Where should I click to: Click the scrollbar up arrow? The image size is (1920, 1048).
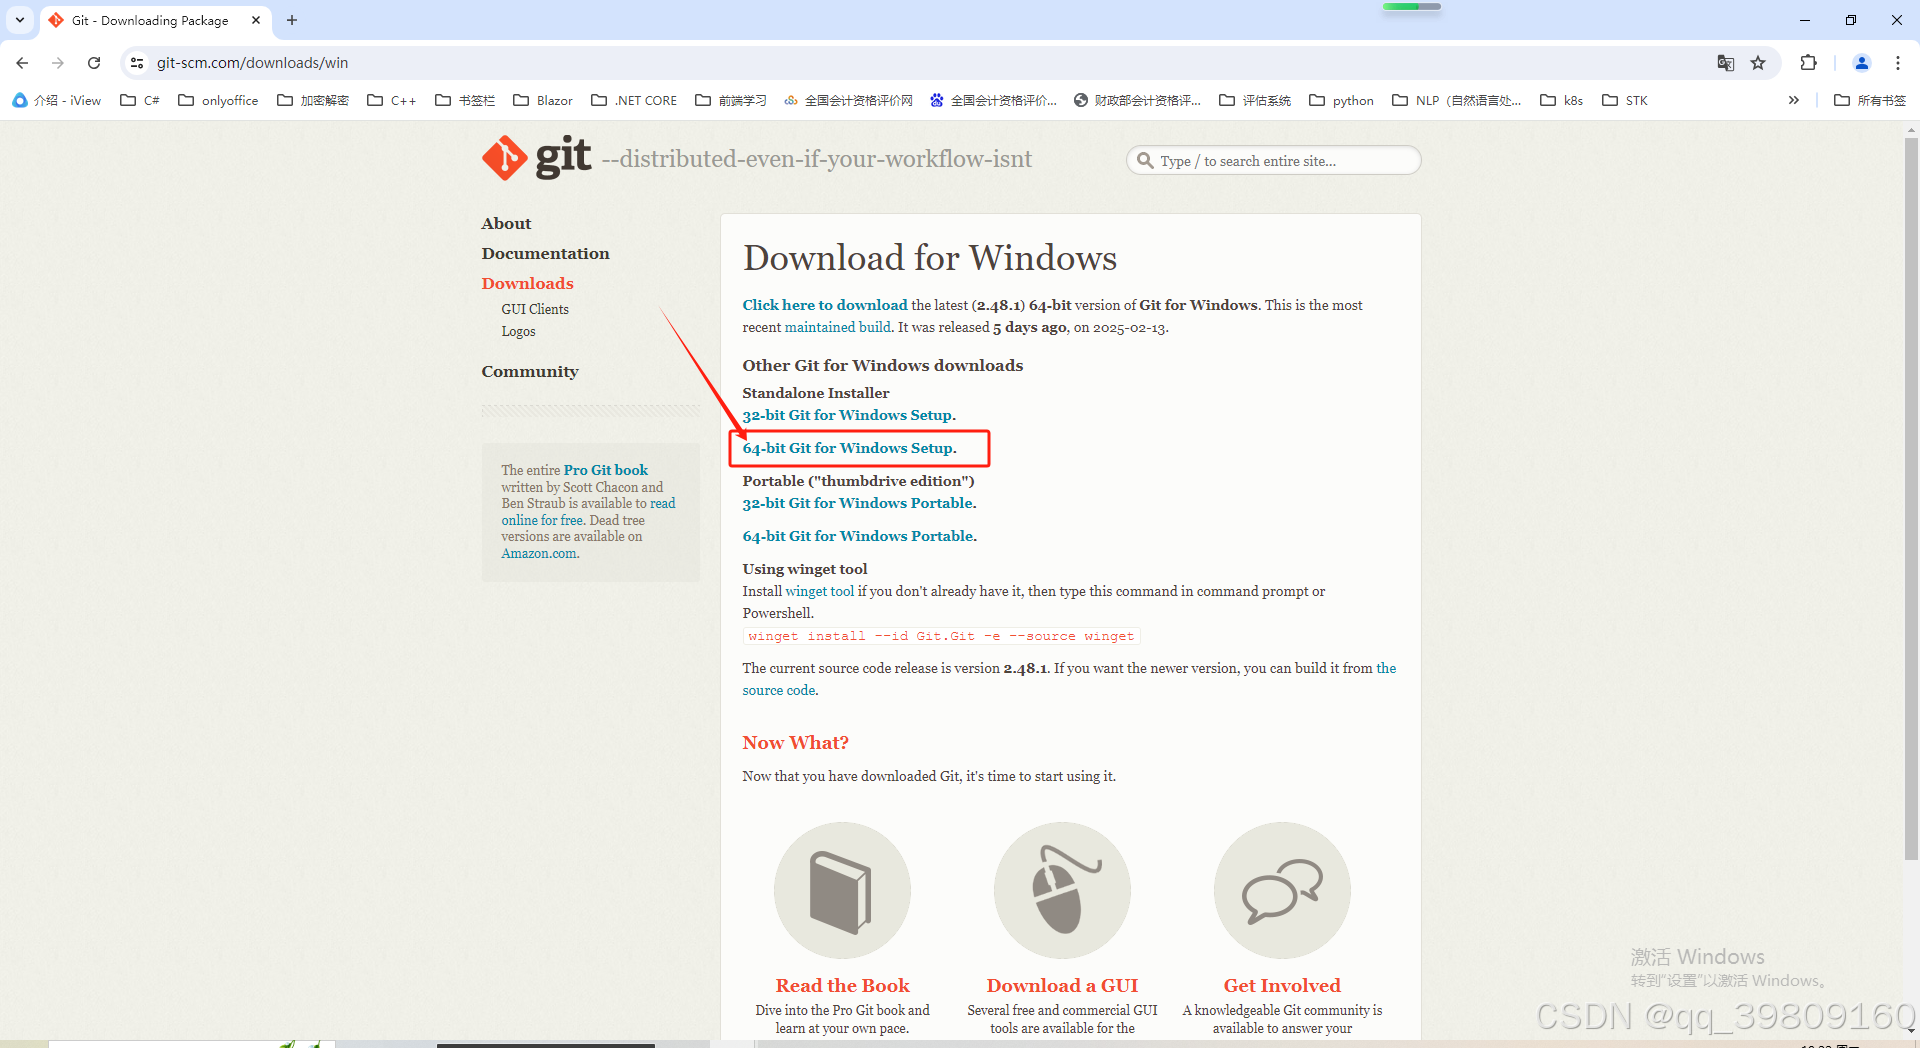point(1911,130)
